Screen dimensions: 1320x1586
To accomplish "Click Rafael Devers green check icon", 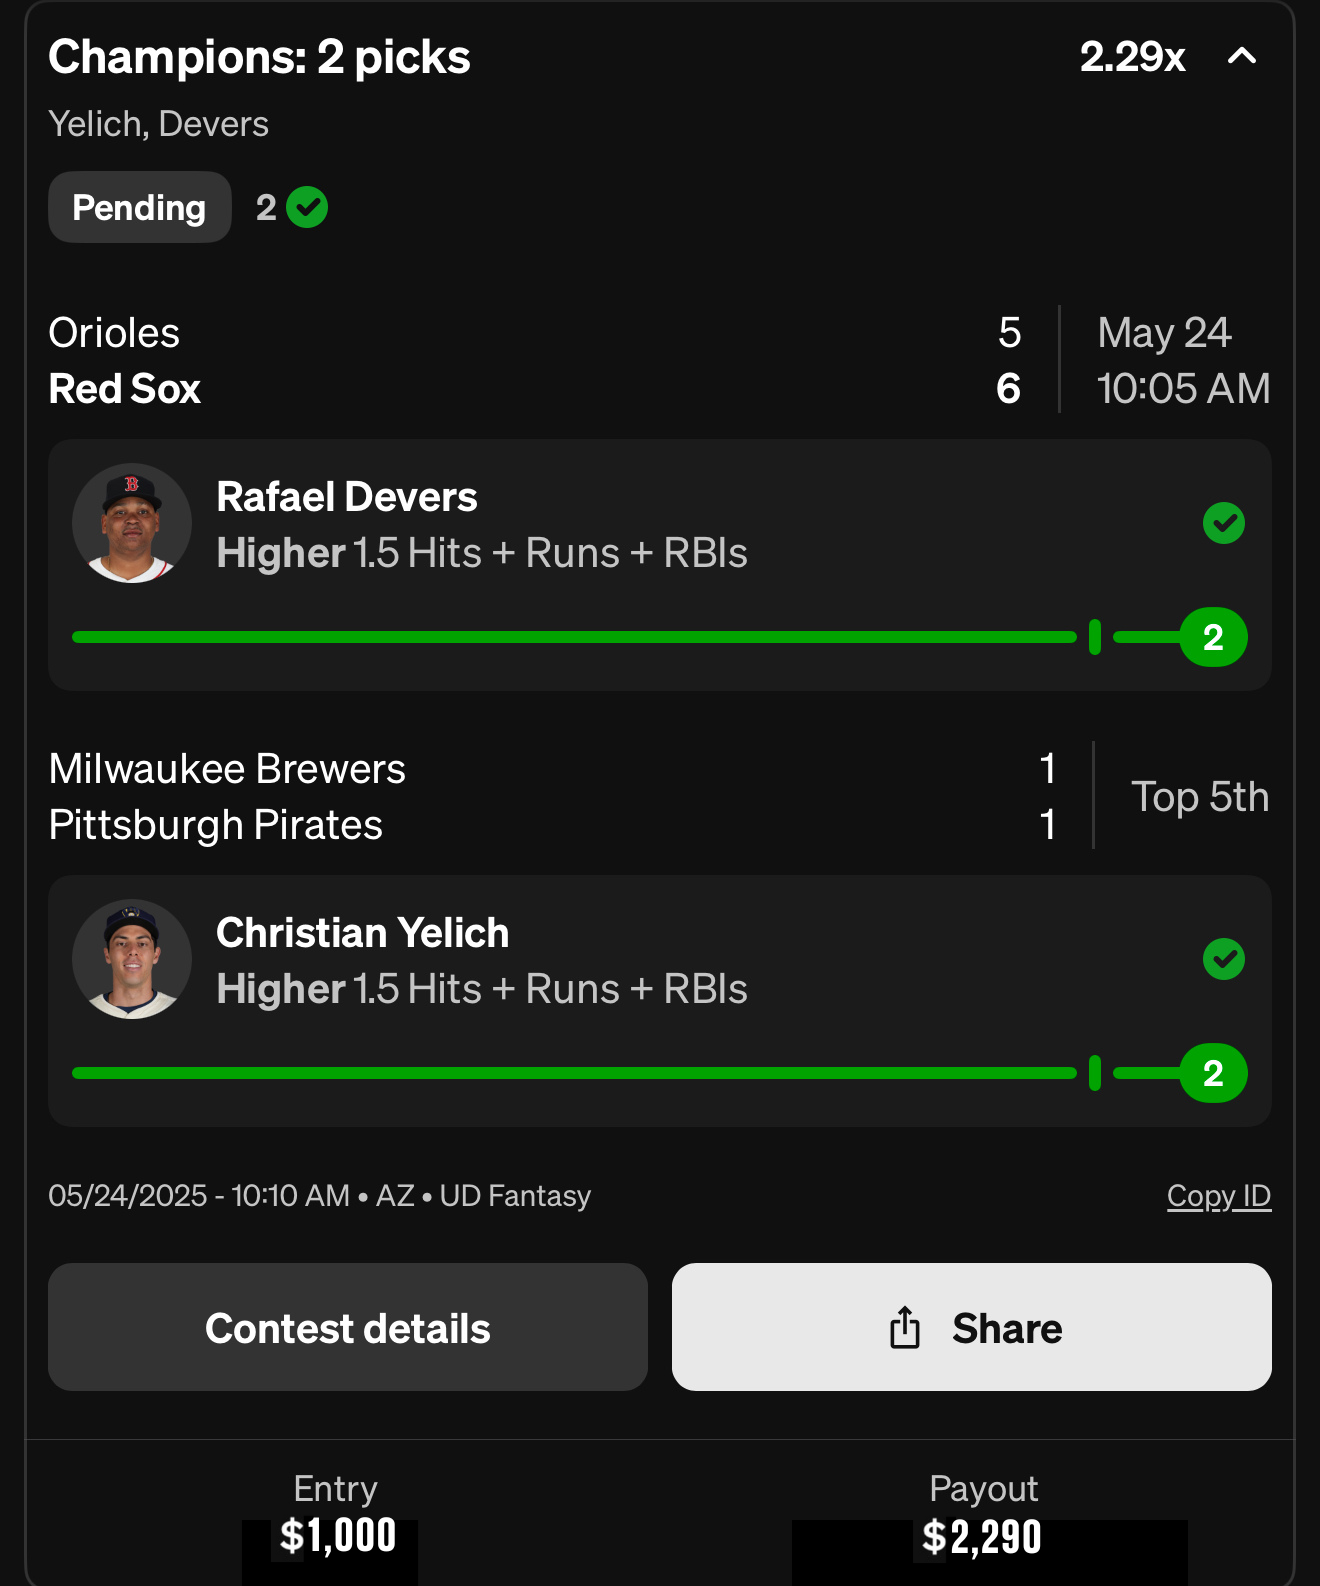I will pyautogui.click(x=1224, y=523).
